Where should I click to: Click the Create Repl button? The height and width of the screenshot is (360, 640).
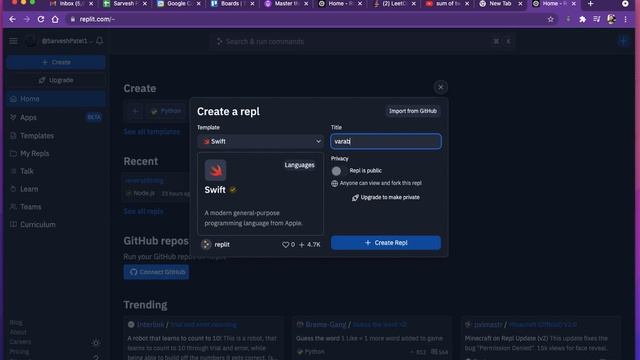386,243
